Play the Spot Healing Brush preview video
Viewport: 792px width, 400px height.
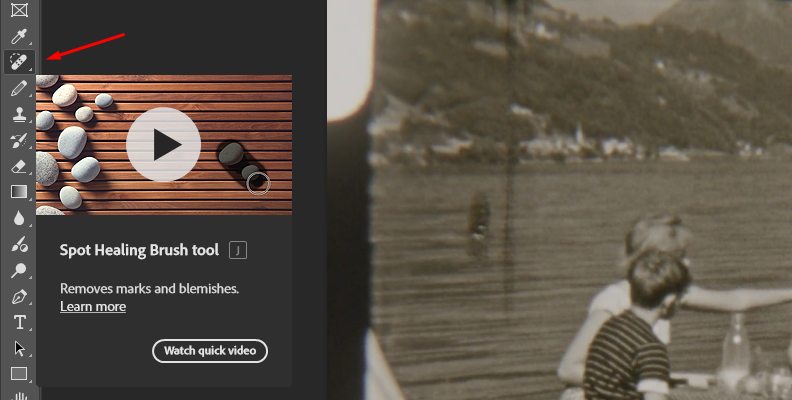(163, 144)
